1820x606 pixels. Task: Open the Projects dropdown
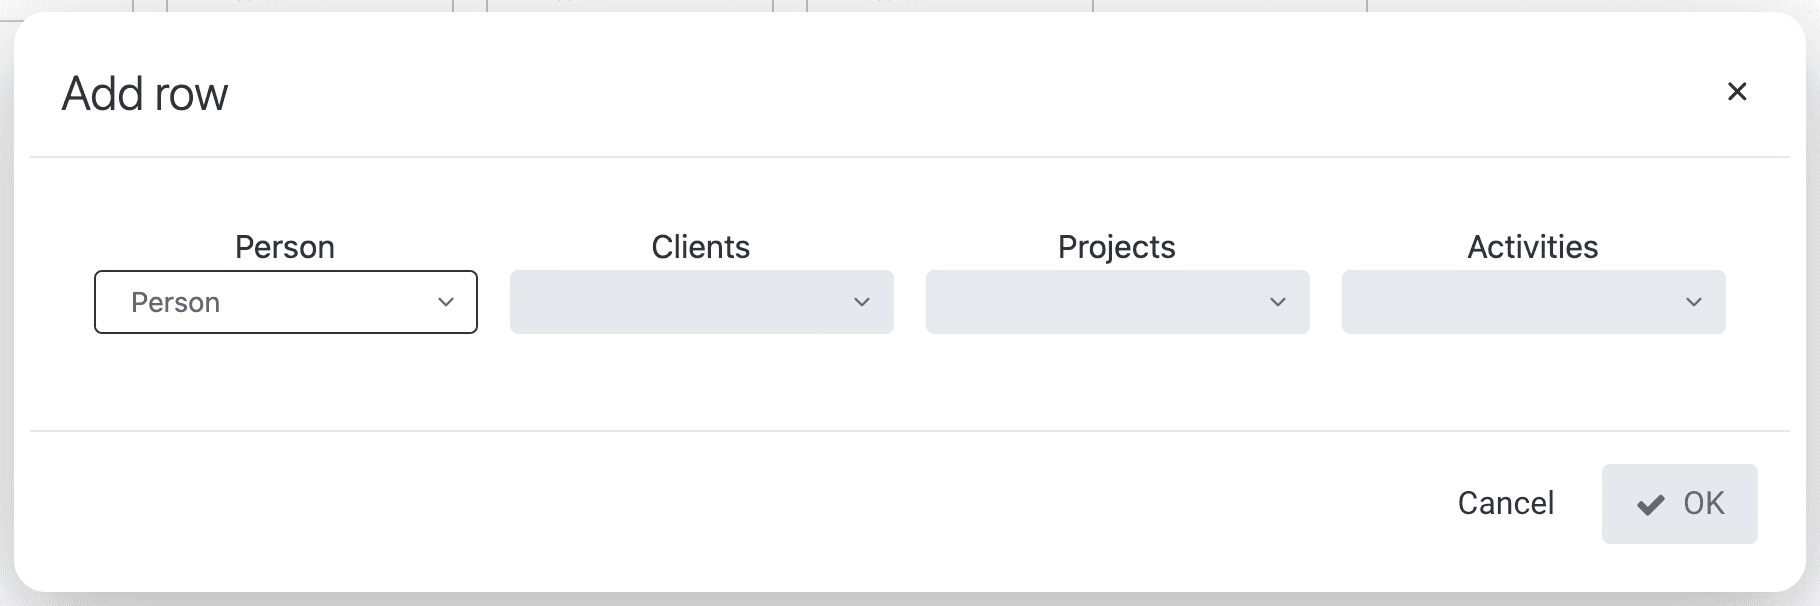coord(1116,302)
